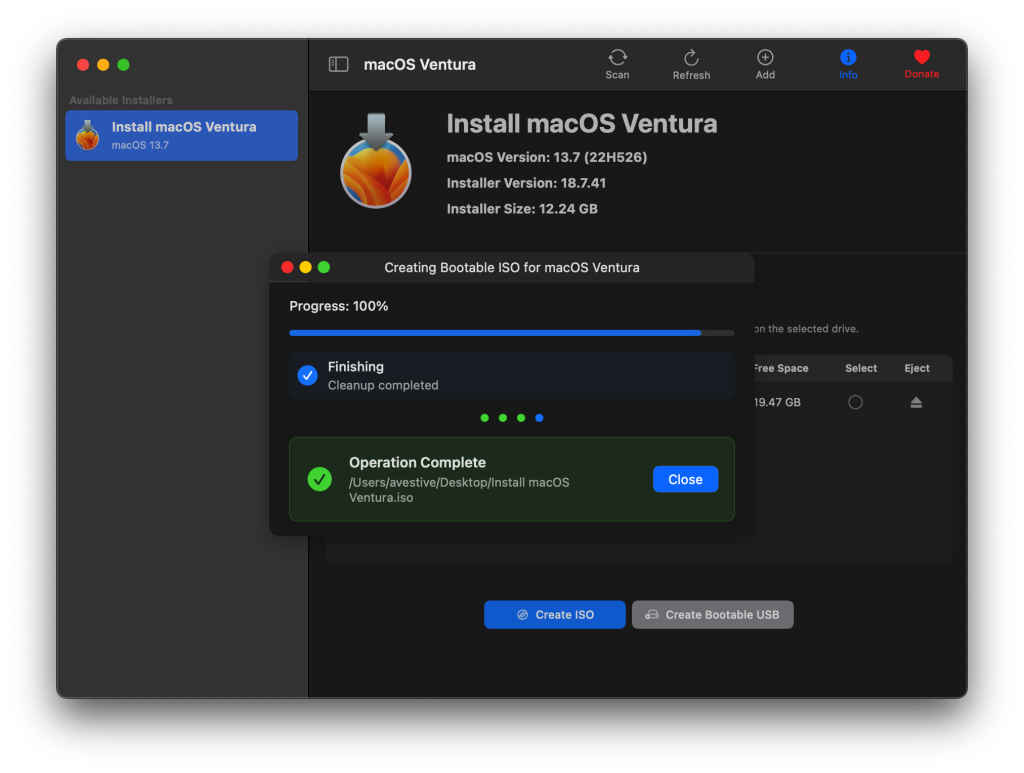Click the third green step dot

pyautogui.click(x=521, y=418)
